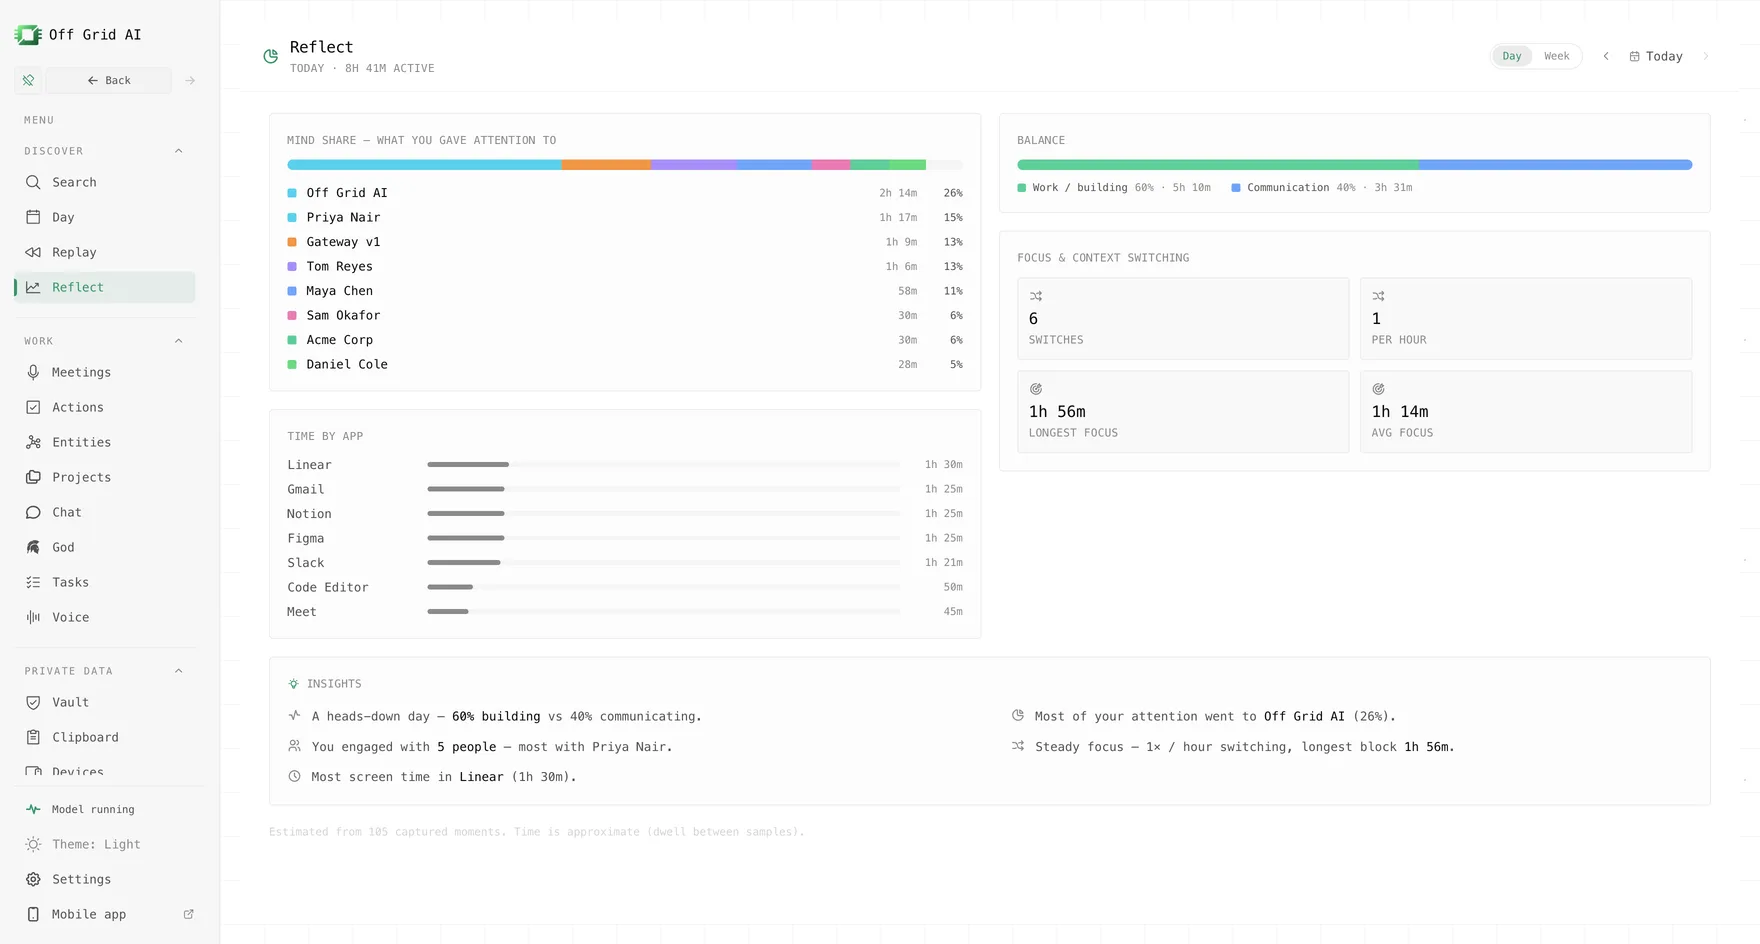Switch to the Week range
This screenshot has width=1760, height=944.
1556,56
